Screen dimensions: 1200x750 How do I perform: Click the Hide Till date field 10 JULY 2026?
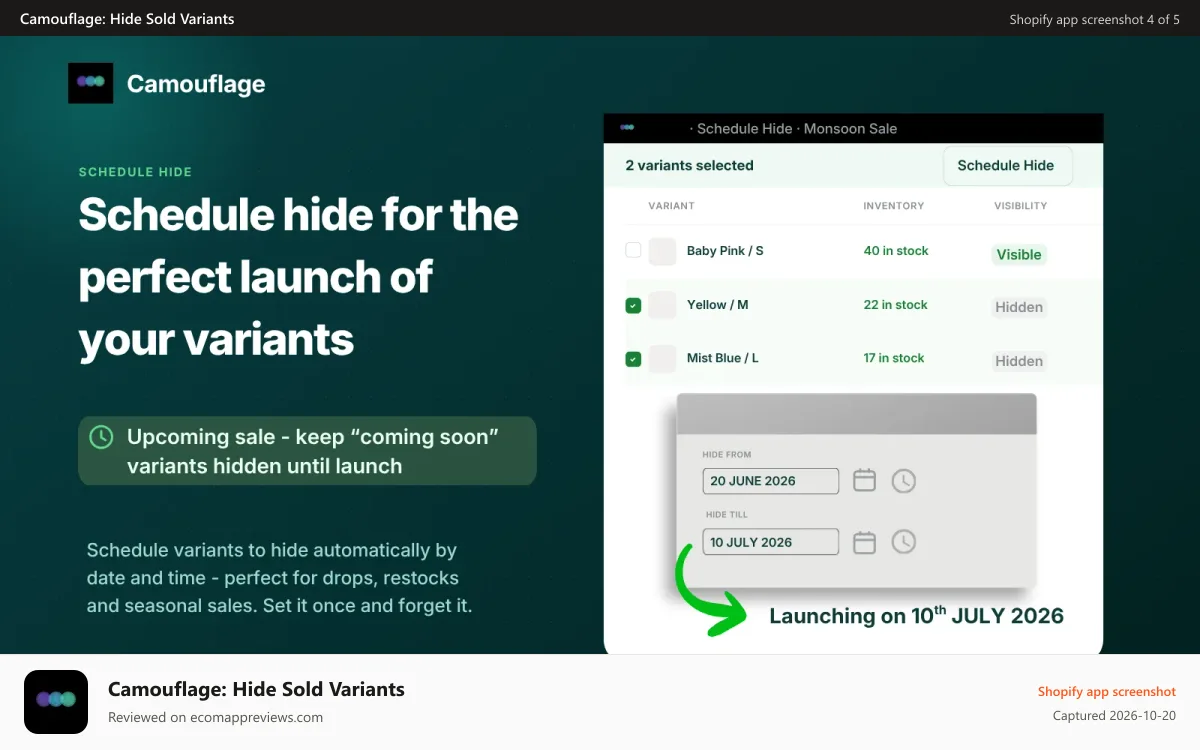[771, 542]
